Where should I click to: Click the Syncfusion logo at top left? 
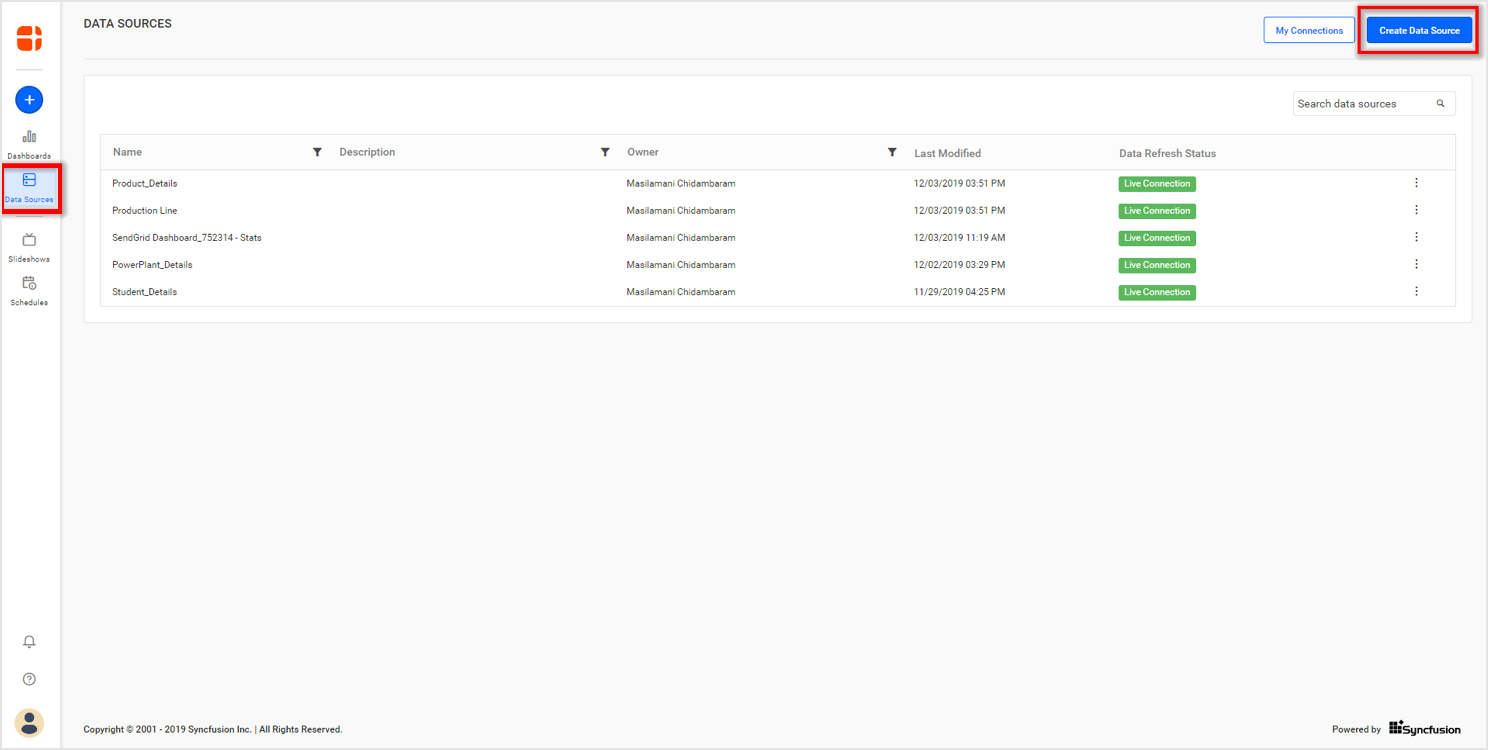29,38
